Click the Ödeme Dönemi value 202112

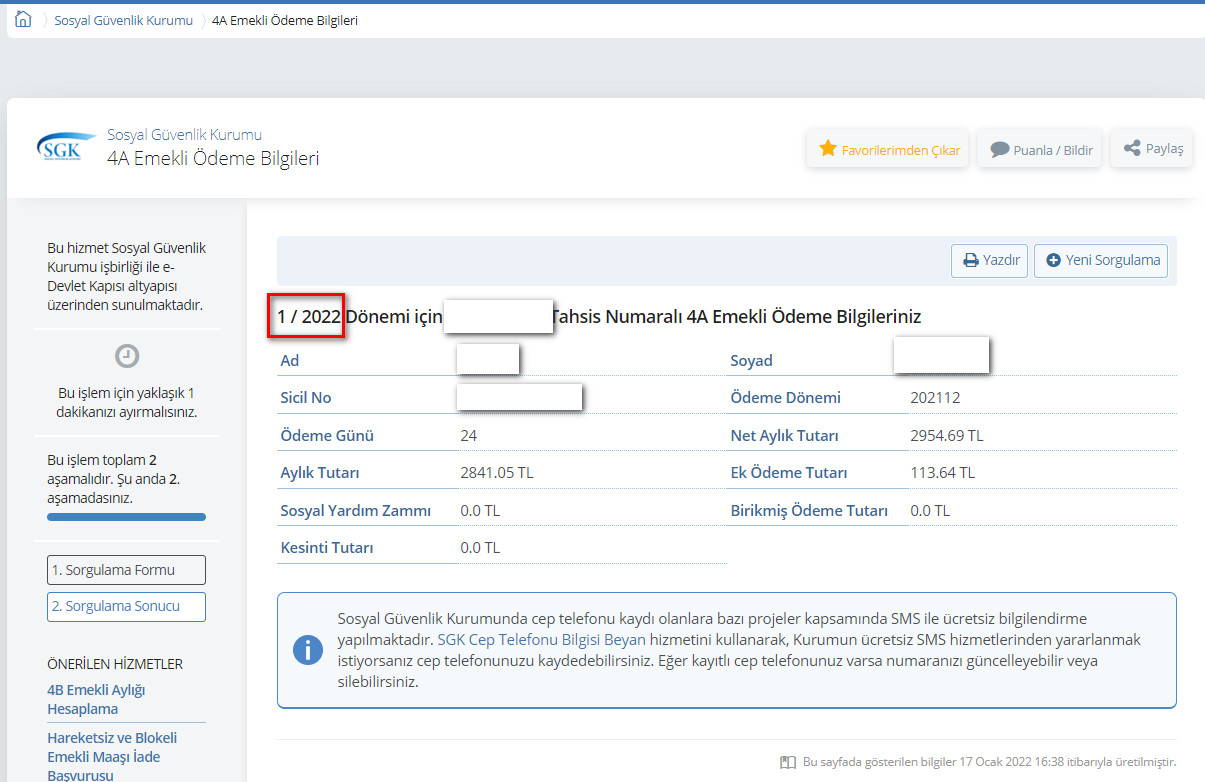click(935, 398)
